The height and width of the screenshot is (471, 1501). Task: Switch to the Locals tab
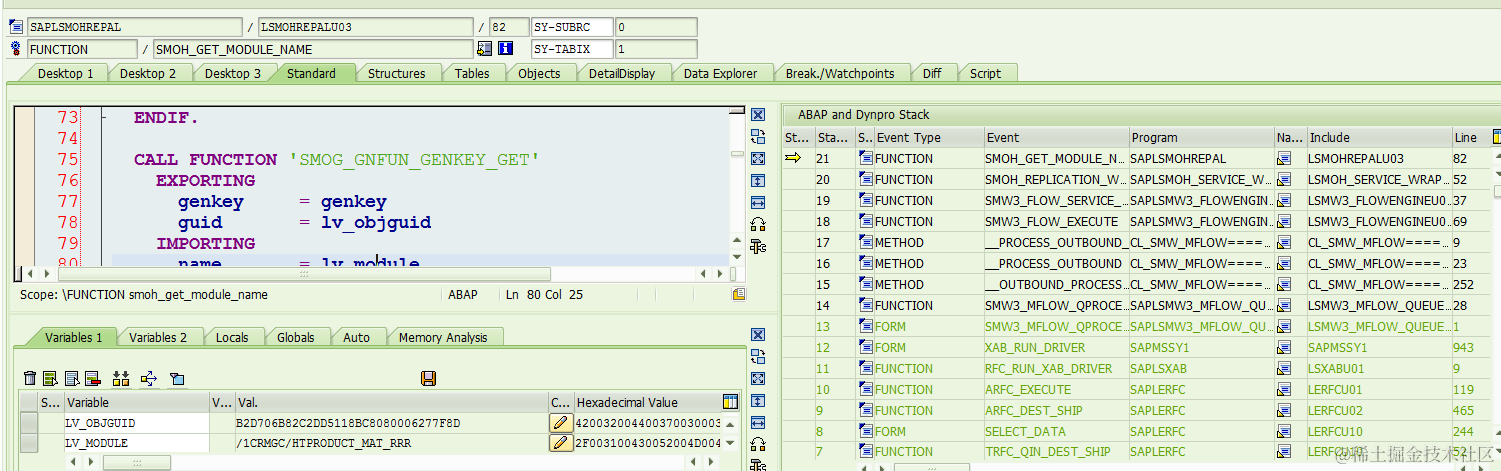[x=232, y=337]
